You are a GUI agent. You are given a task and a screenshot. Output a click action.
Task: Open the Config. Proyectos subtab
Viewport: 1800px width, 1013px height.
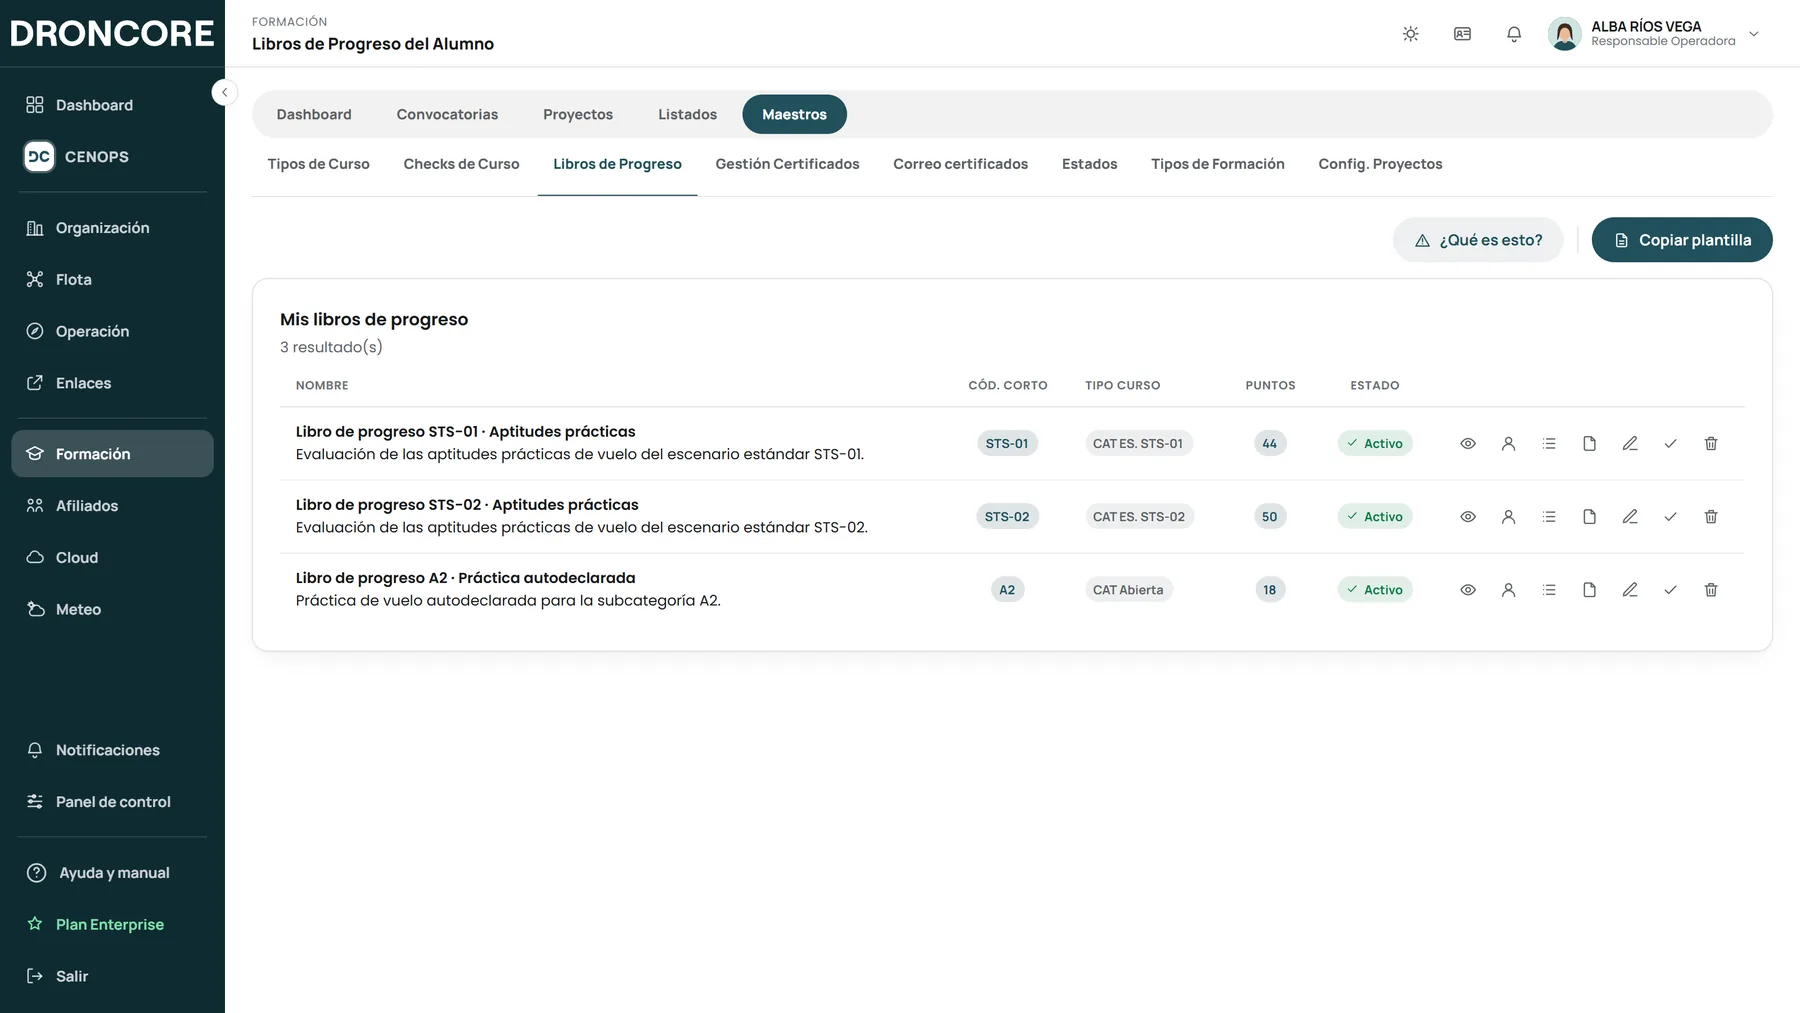[x=1380, y=164]
